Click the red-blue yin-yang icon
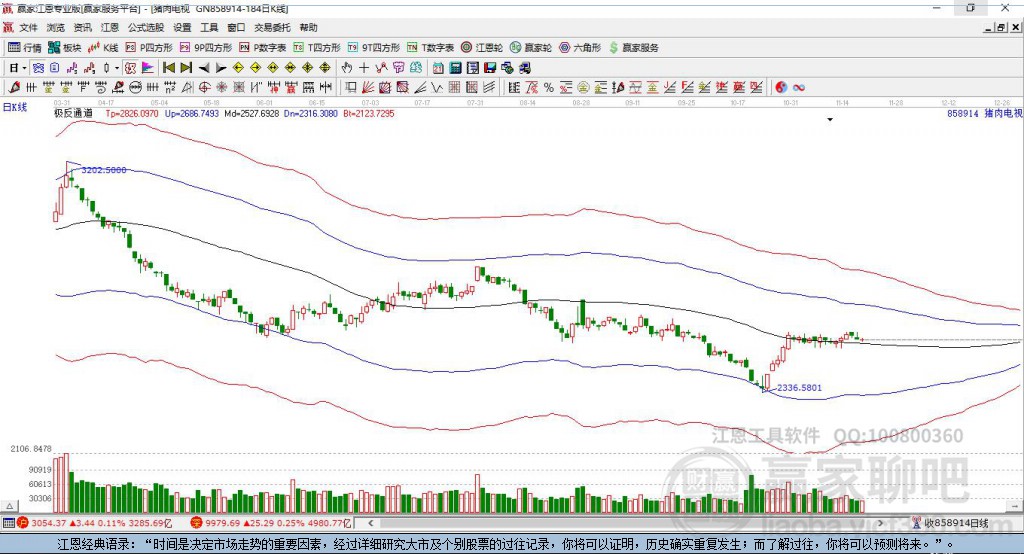Viewport: 1024px width, 554px height. tap(781, 87)
